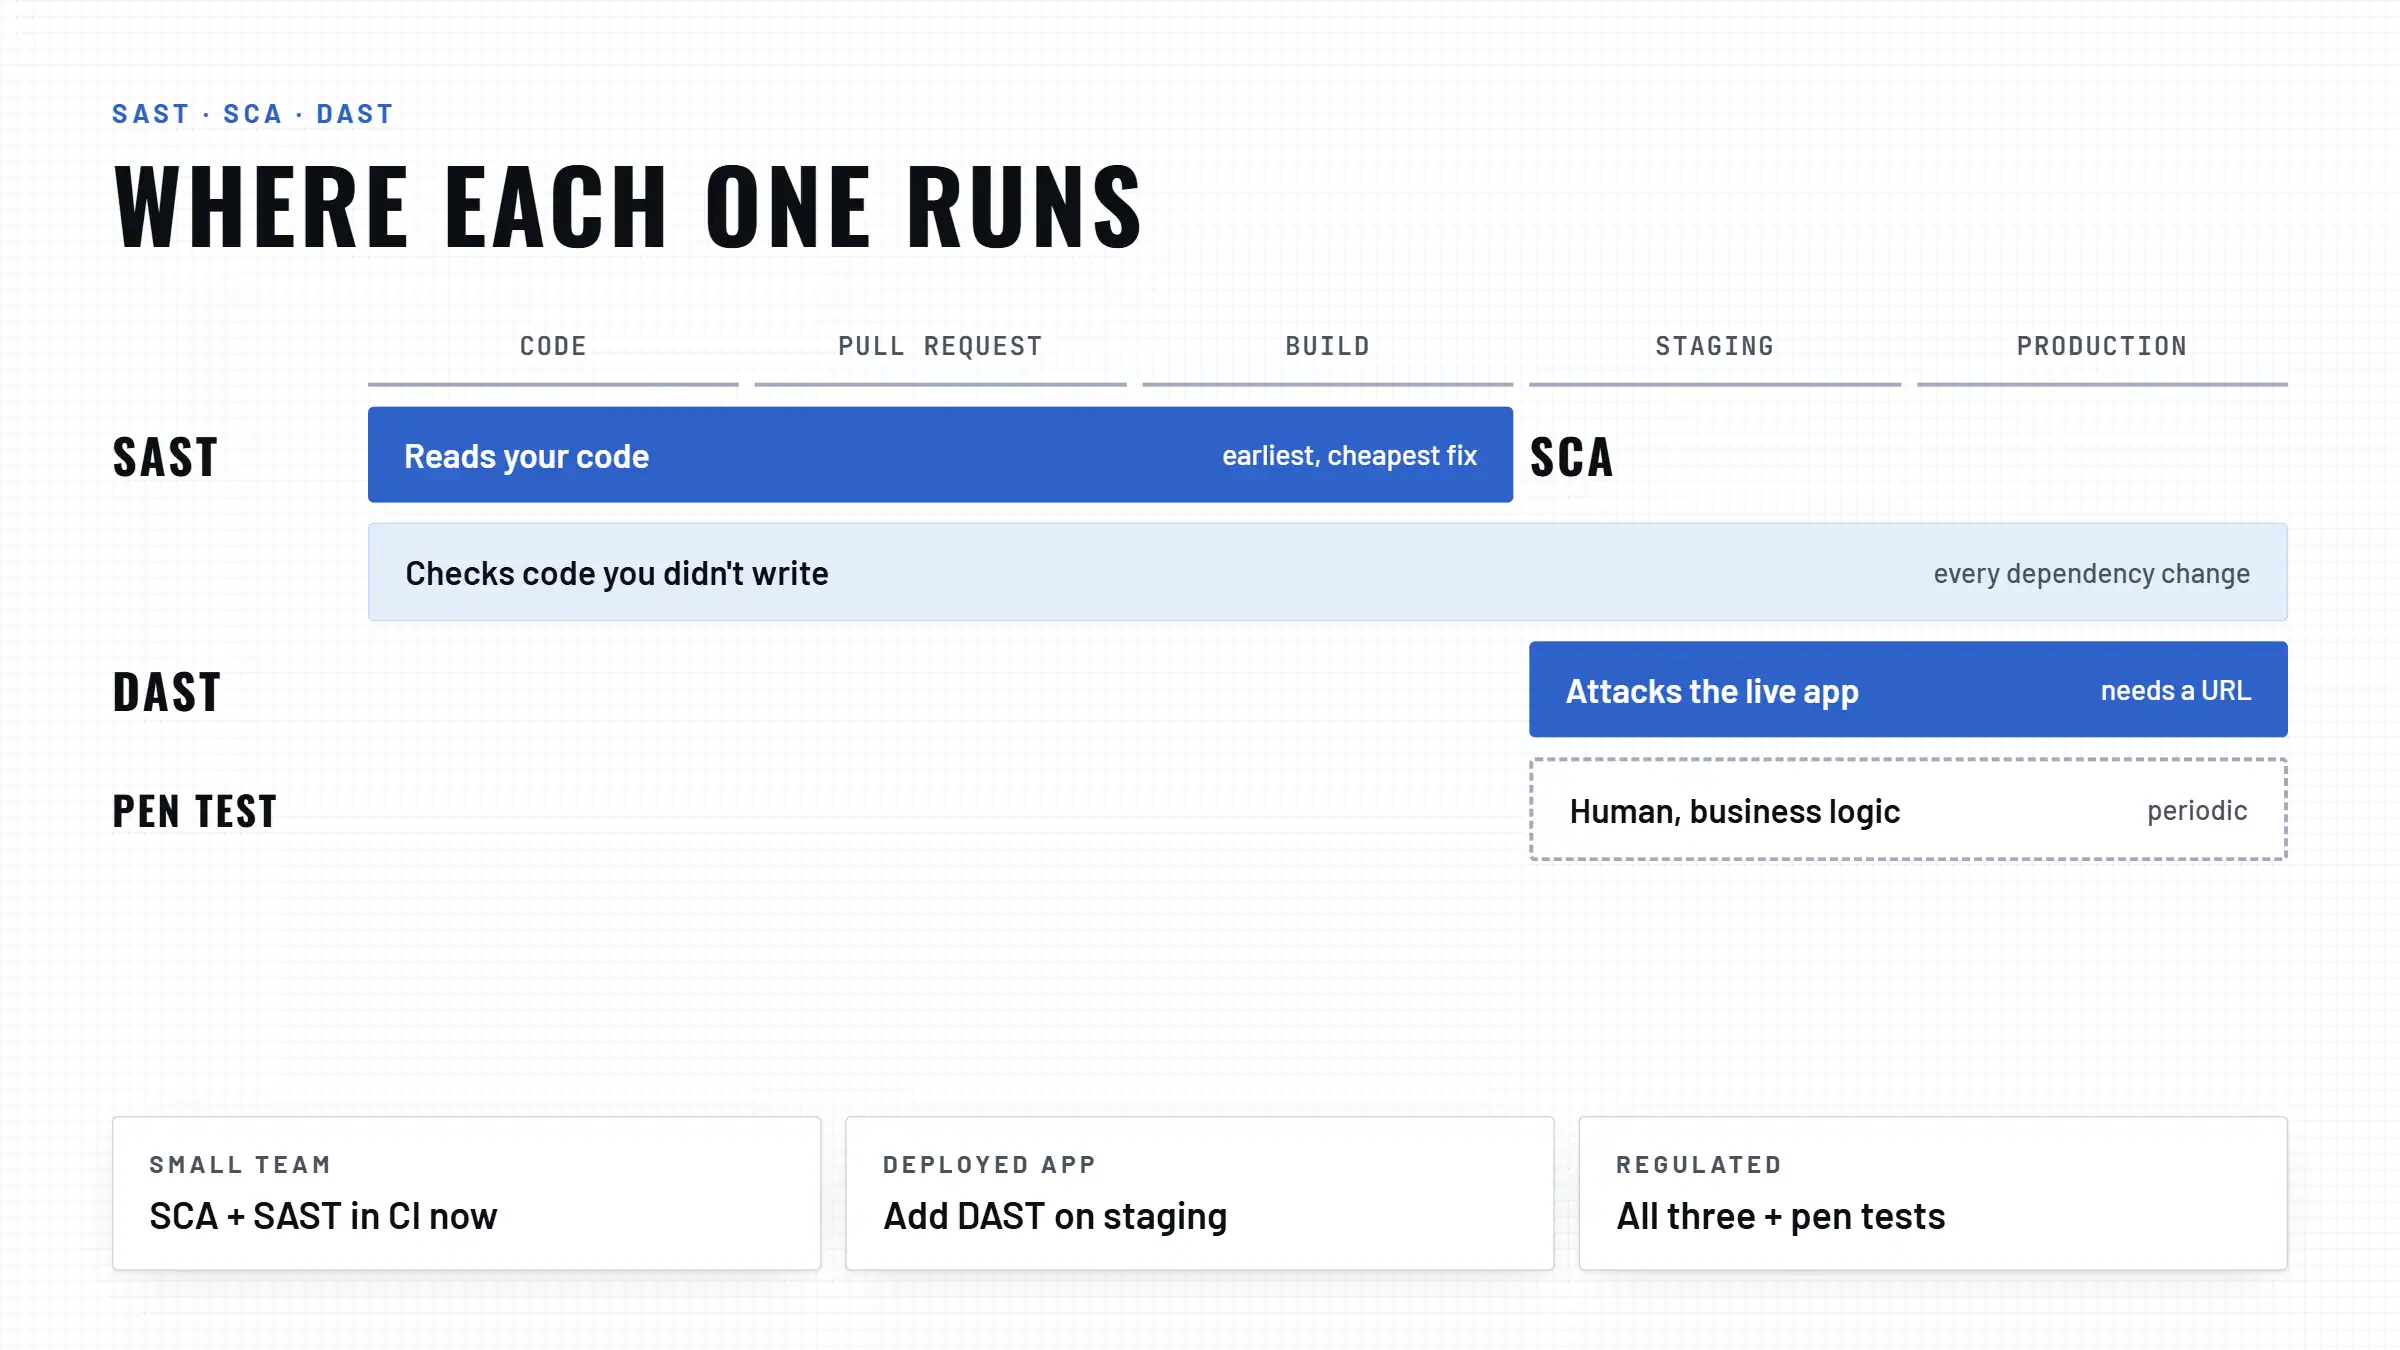Click the 'needs a URL' note
The width and height of the screenshot is (2400, 1350).
2176,691
